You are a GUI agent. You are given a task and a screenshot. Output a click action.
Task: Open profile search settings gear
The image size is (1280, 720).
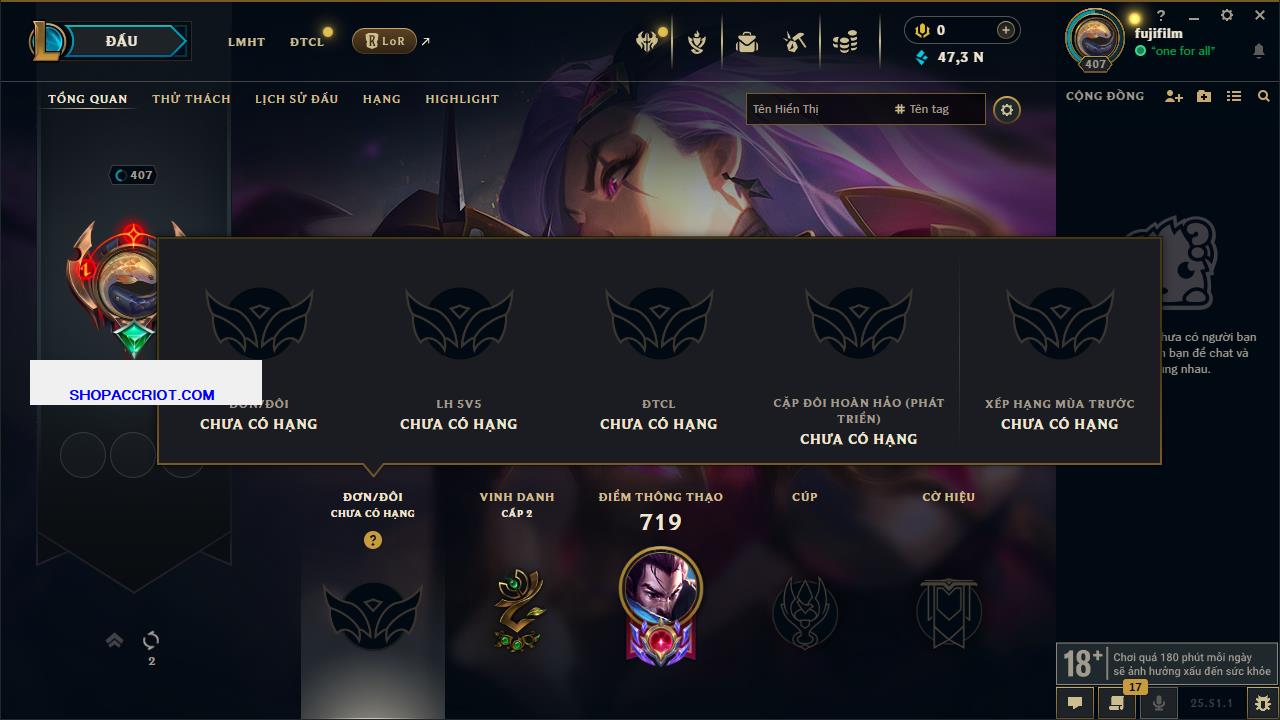(x=1007, y=109)
